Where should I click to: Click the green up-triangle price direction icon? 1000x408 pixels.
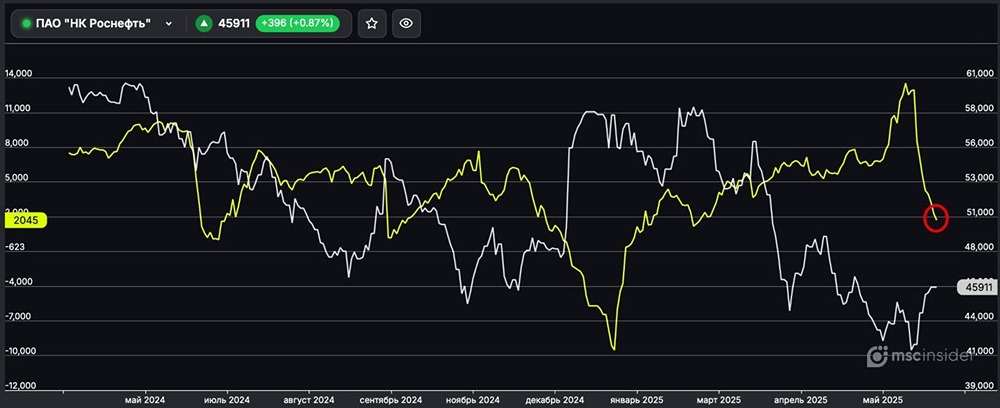204,23
